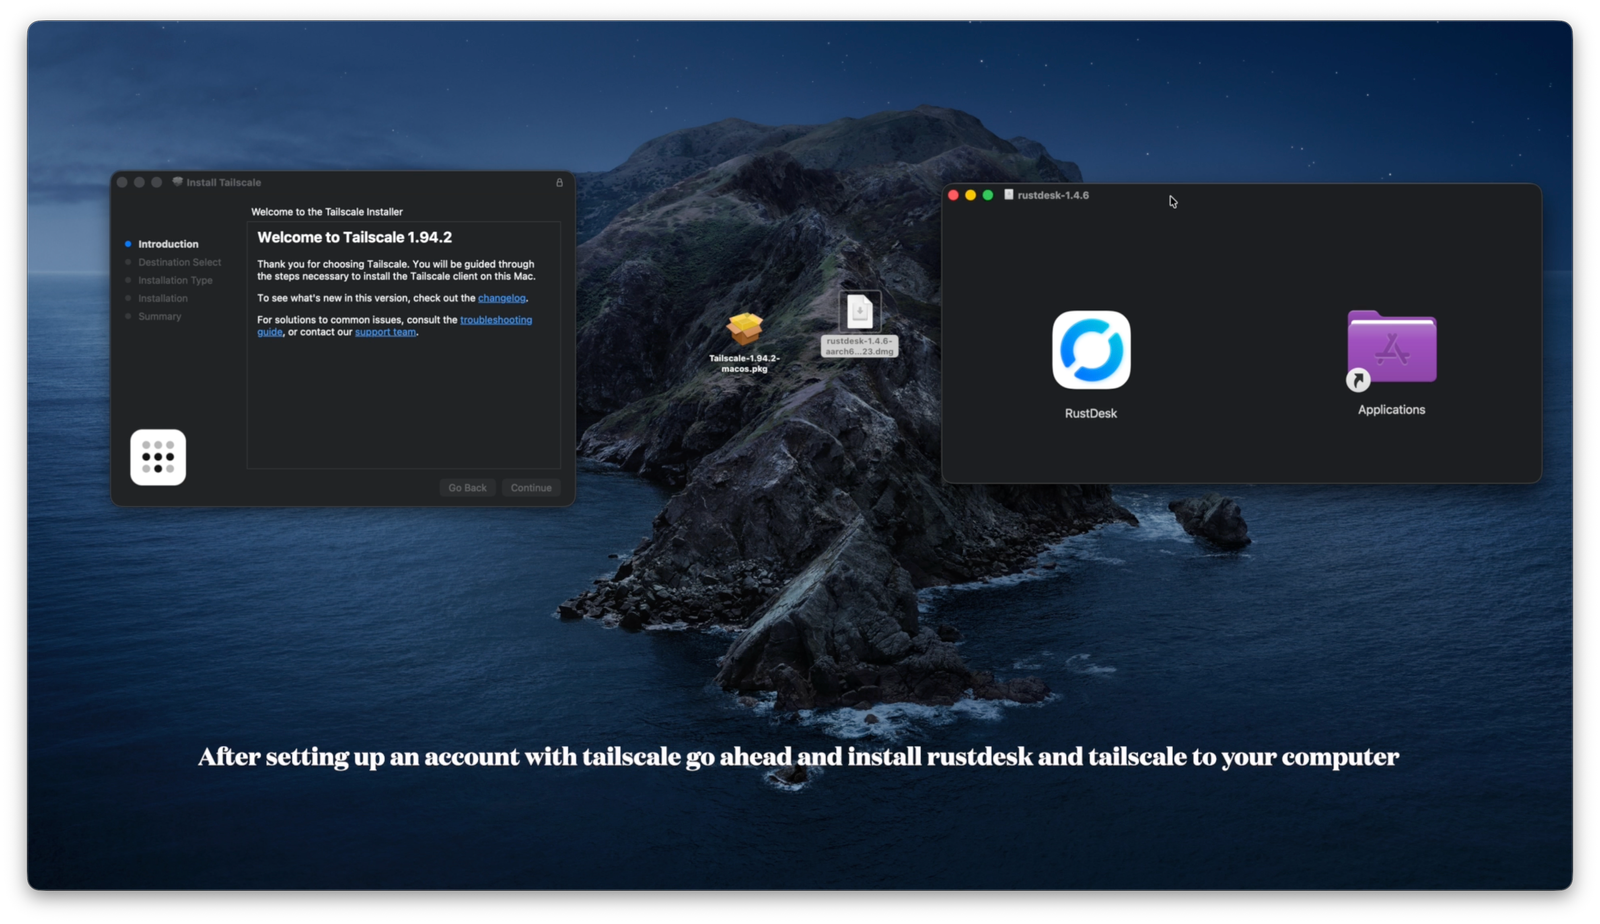
Task: Open the Applications folder alias in rustdesk window
Action: coord(1391,347)
